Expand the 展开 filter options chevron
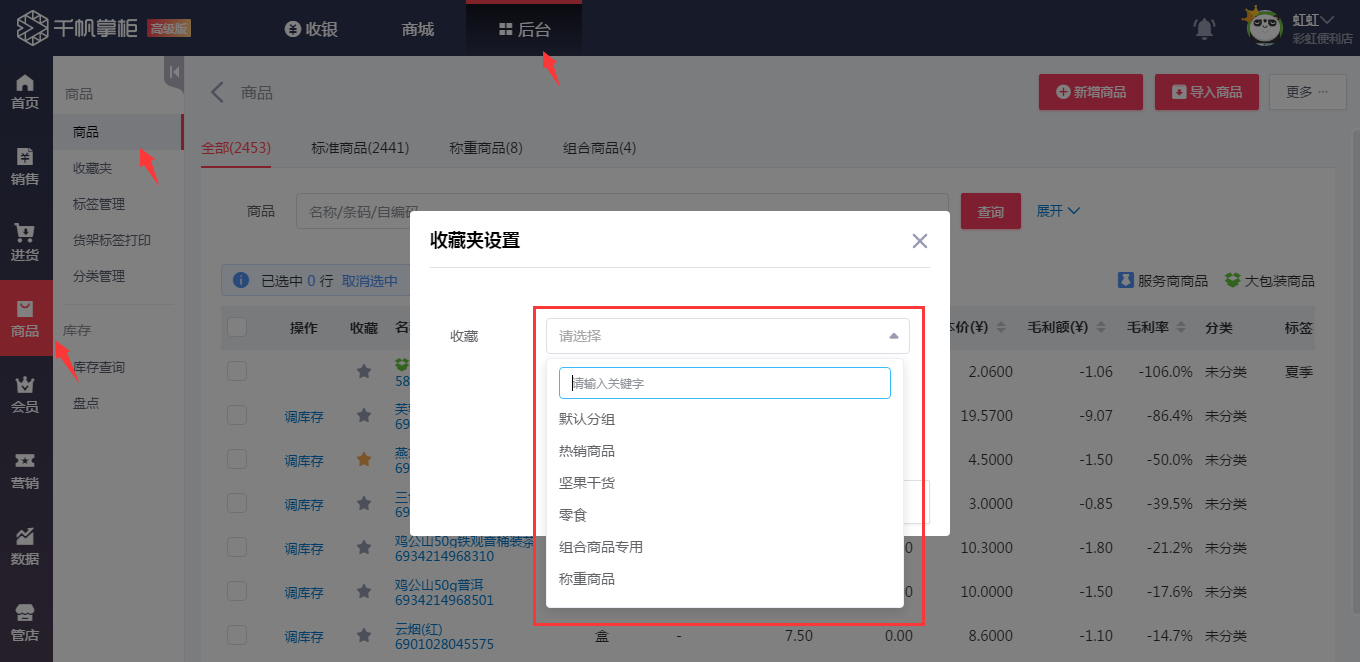 click(1058, 211)
